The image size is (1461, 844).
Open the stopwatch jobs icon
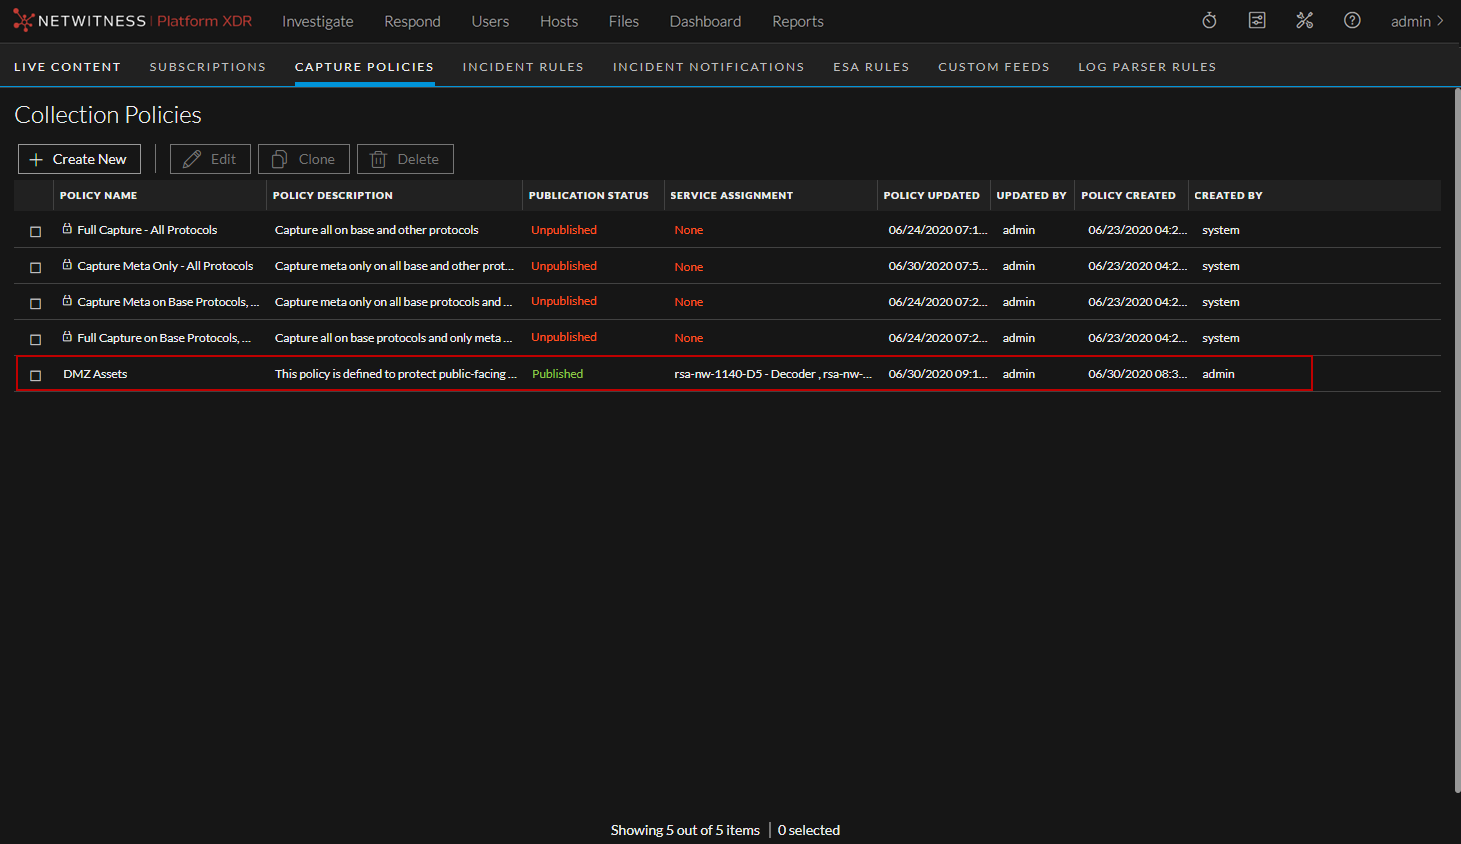[1209, 21]
